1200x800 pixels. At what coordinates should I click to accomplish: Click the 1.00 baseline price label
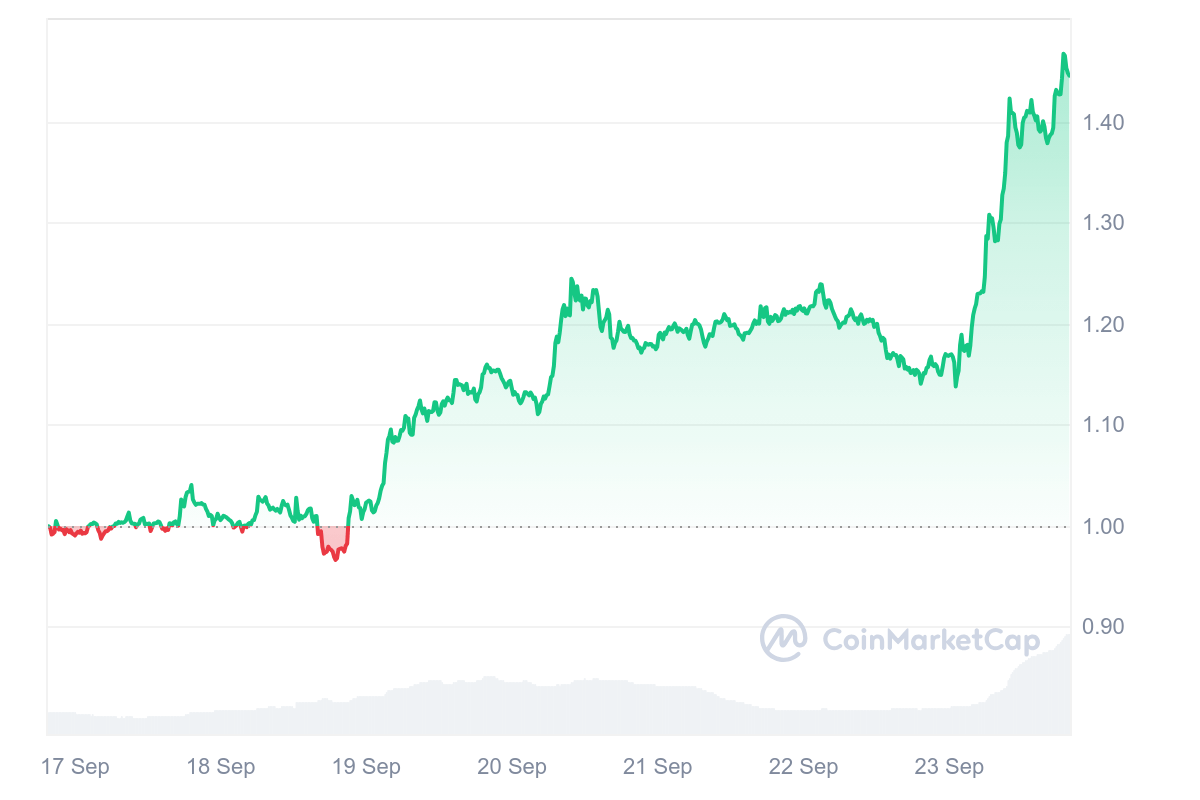pos(1104,526)
